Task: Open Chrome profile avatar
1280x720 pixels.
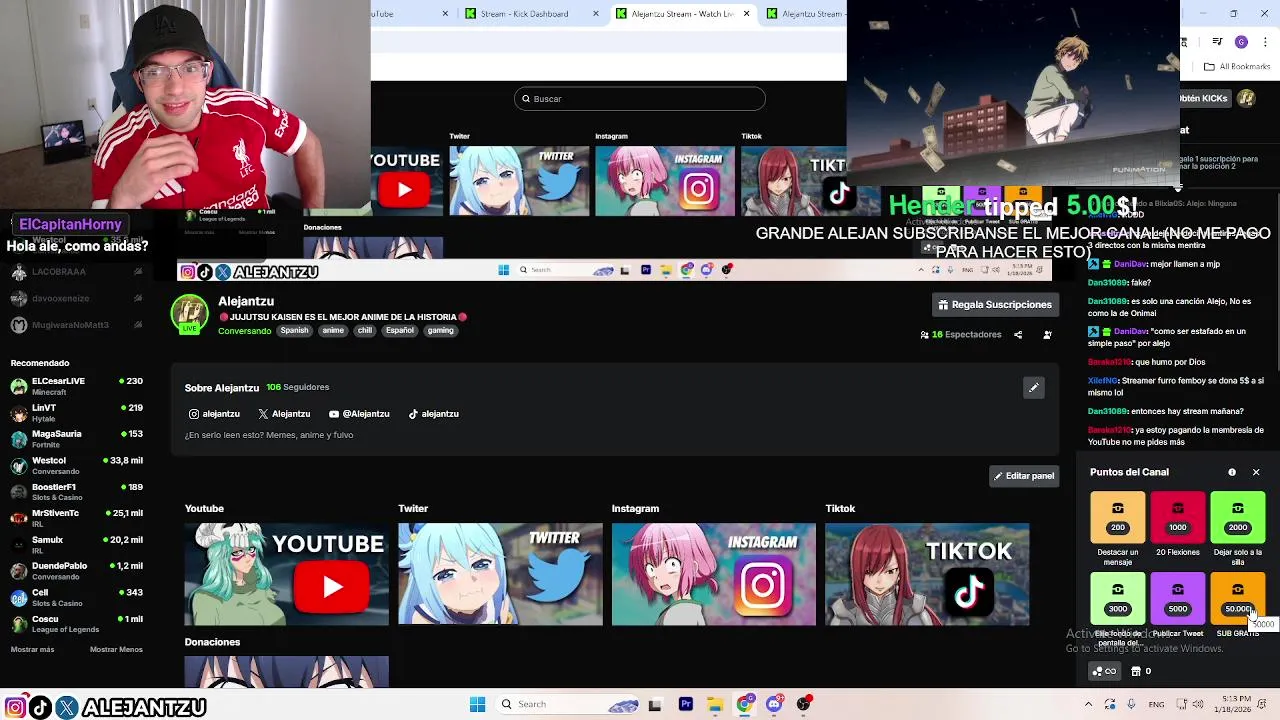Action: [1241, 42]
